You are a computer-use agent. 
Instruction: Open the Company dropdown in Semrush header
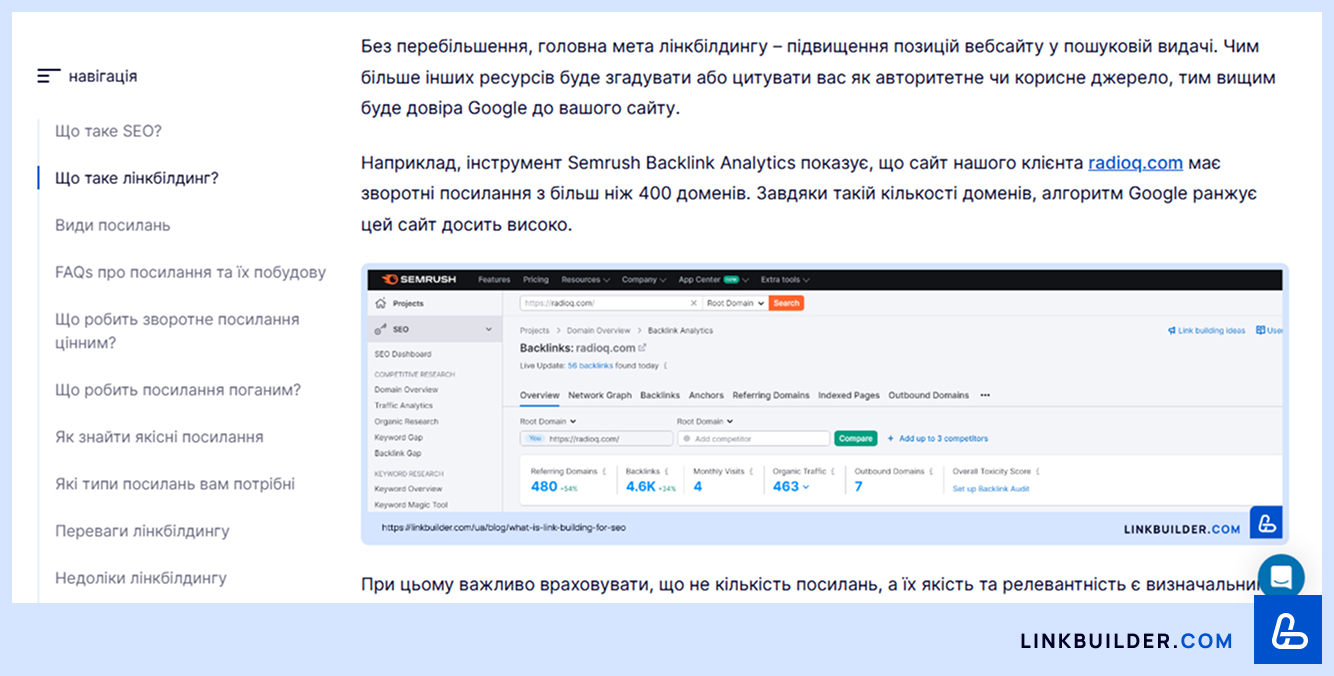pyautogui.click(x=643, y=280)
